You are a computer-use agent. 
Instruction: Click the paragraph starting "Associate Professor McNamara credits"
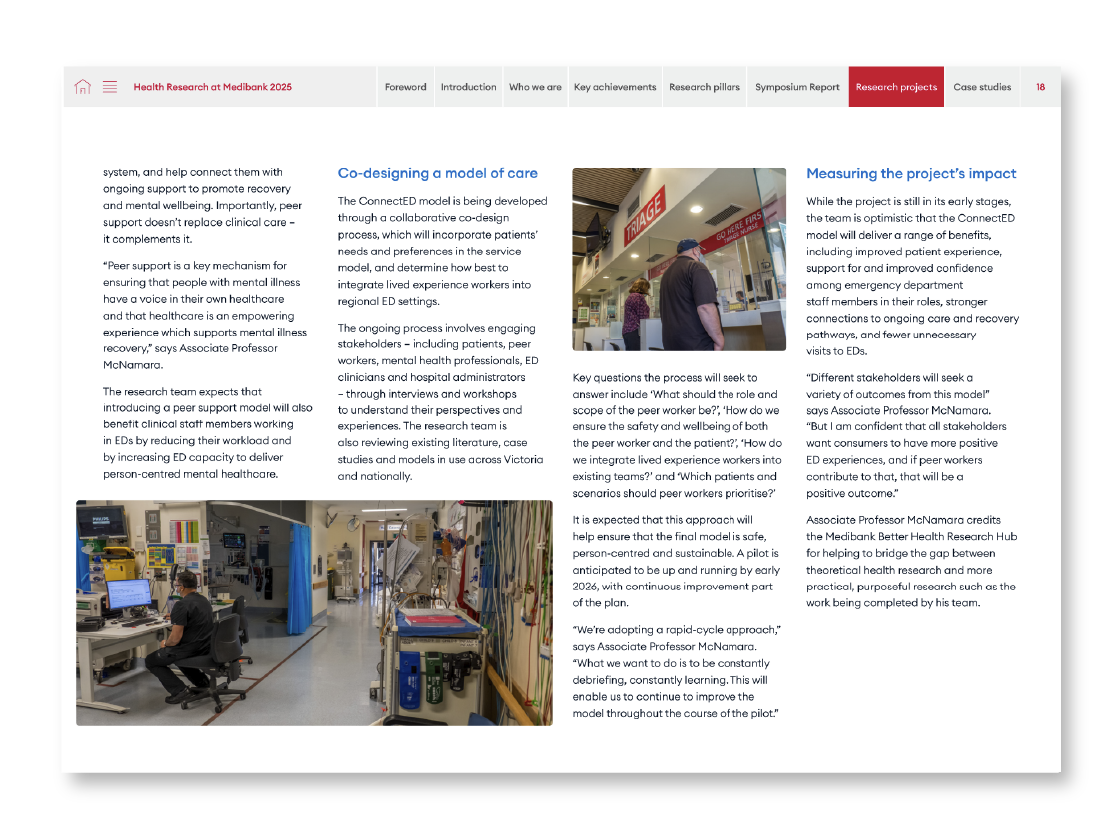coord(912,561)
